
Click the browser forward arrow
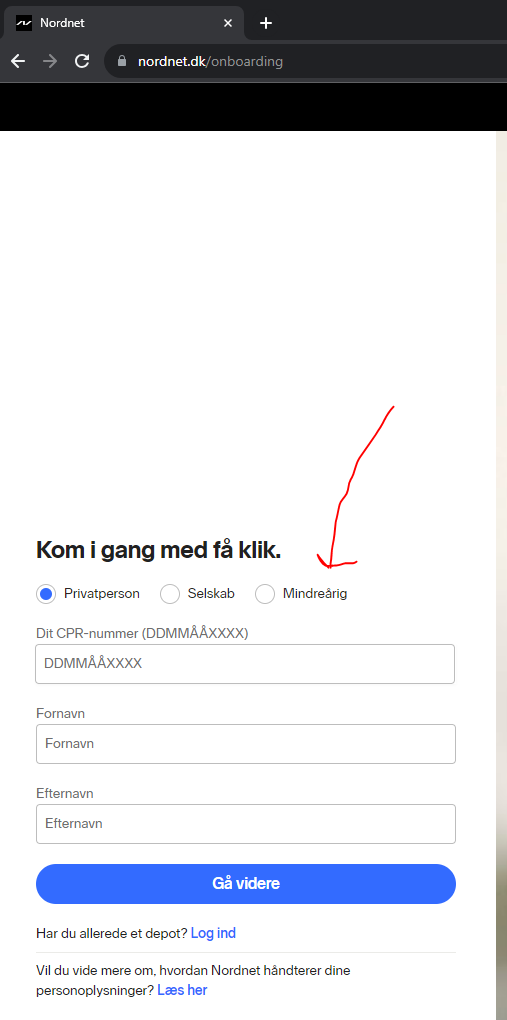50,62
